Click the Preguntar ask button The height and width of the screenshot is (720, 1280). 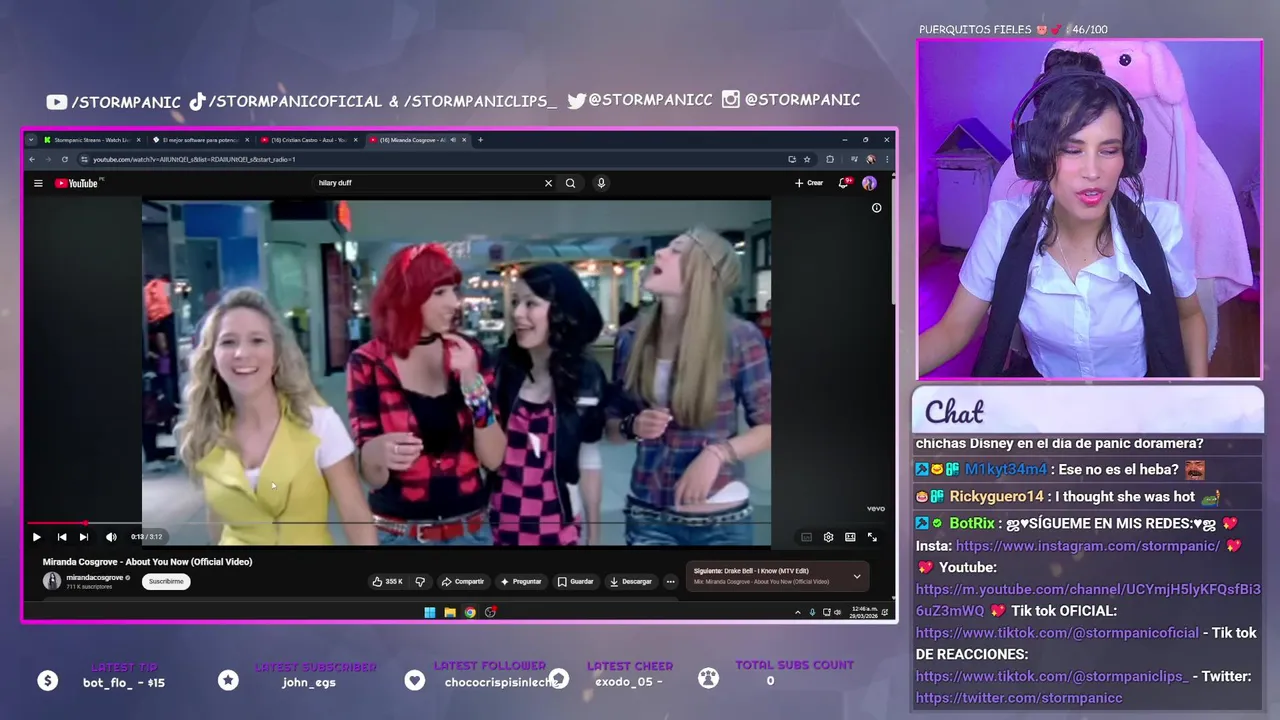(x=521, y=581)
